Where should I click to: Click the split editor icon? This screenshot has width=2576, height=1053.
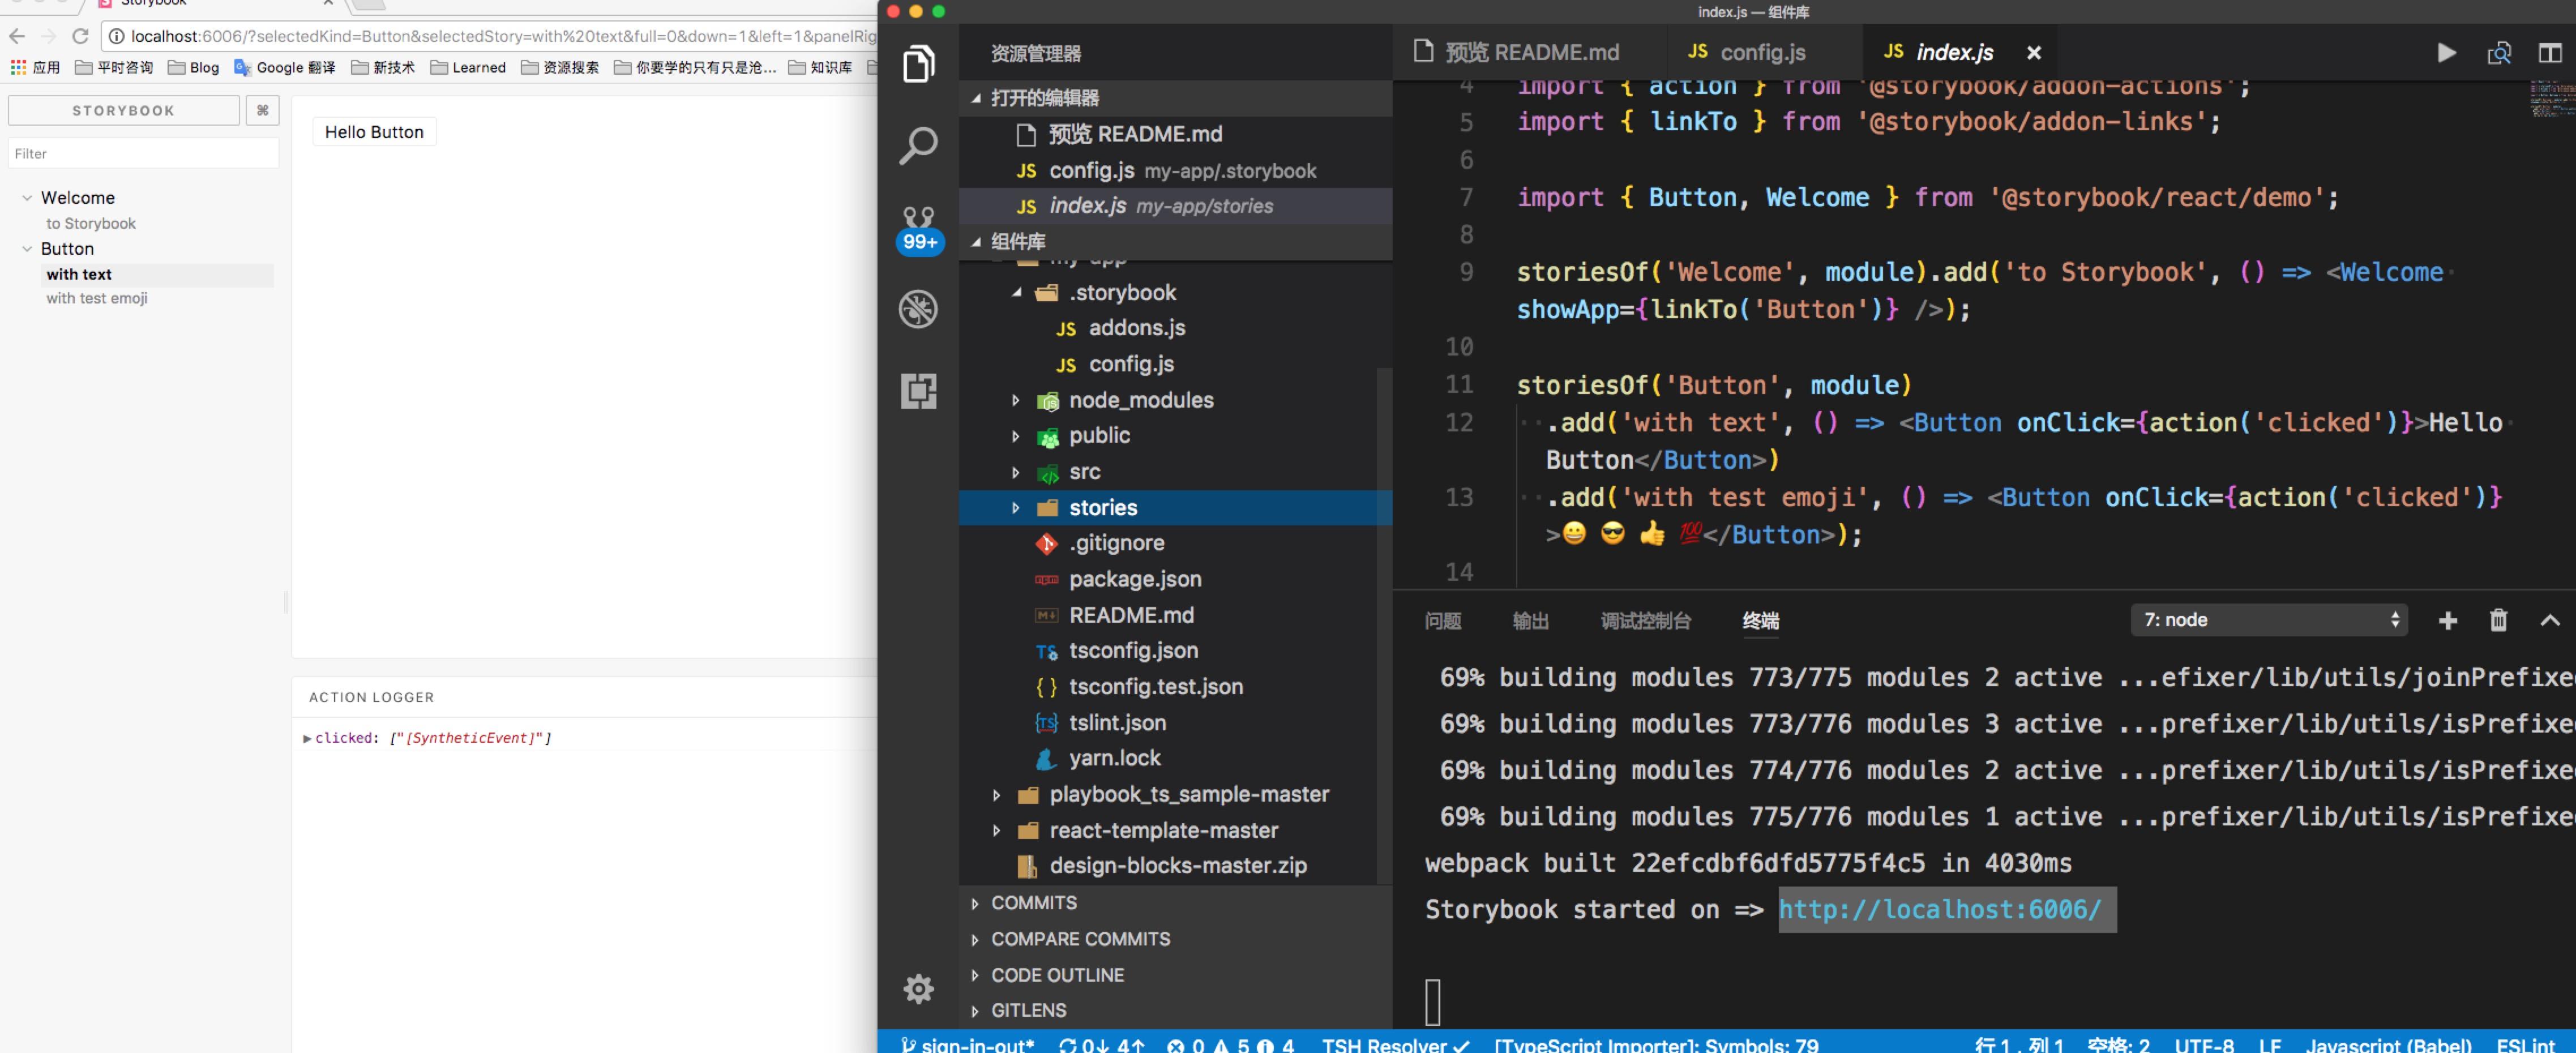(2549, 53)
